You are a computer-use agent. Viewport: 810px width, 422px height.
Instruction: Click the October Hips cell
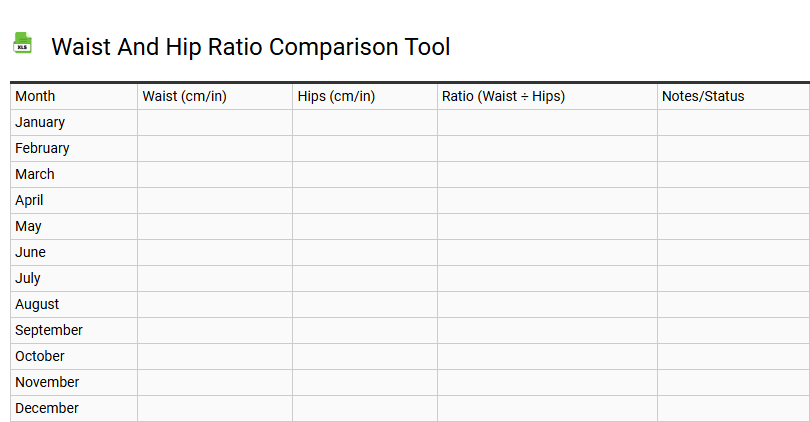365,356
